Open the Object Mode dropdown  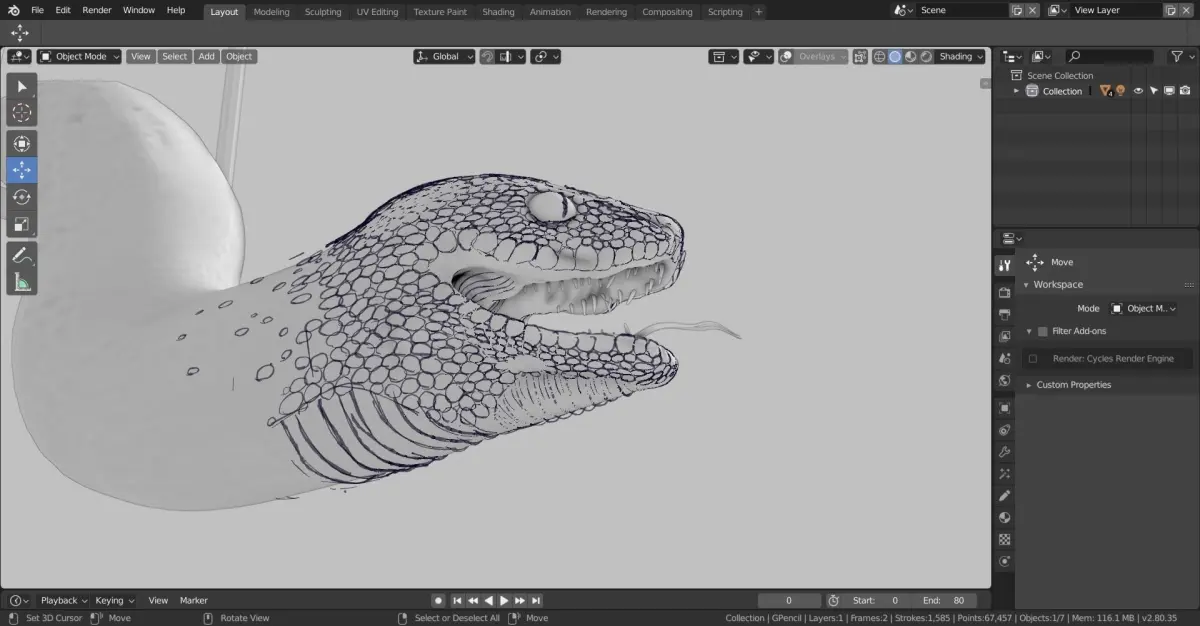[x=79, y=57]
